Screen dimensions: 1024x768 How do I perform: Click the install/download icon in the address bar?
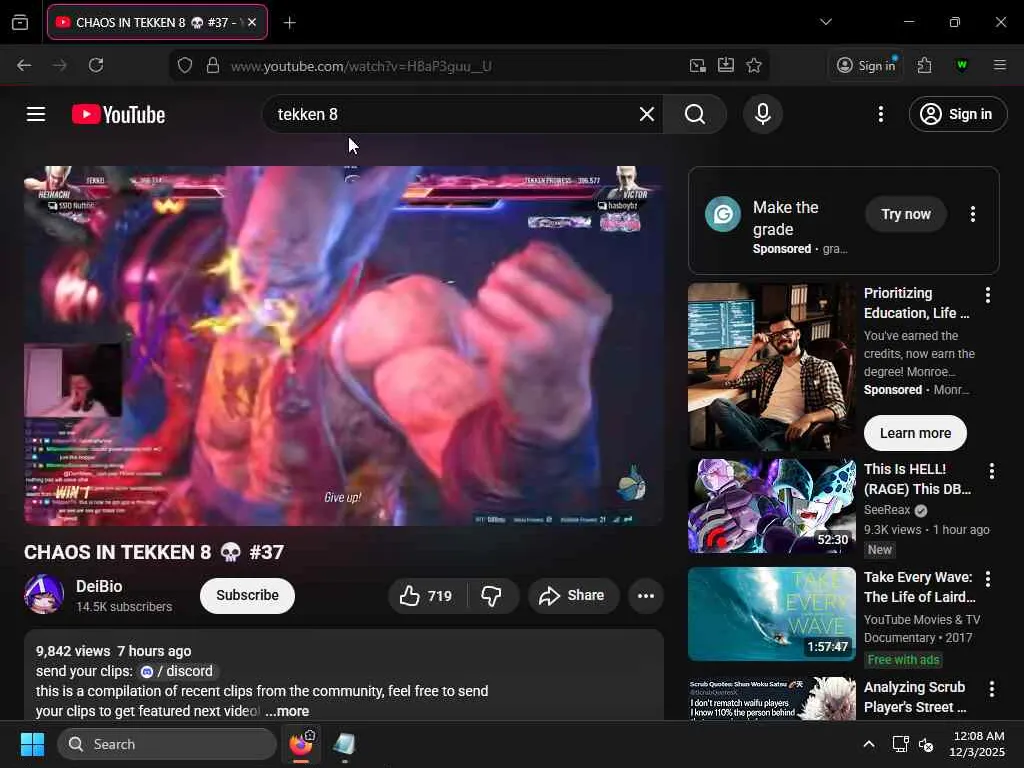726,65
